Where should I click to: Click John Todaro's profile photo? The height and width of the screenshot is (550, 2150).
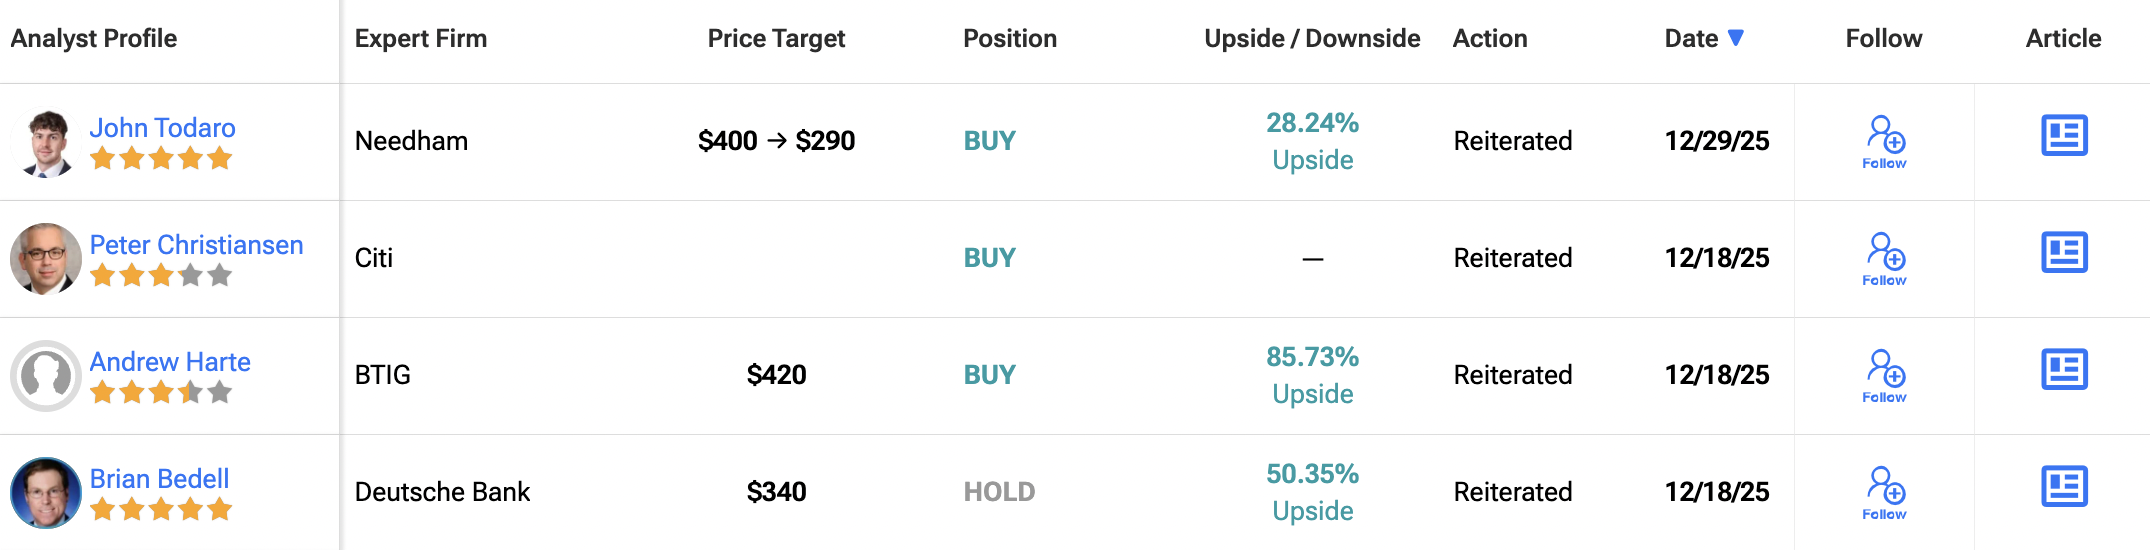45,143
